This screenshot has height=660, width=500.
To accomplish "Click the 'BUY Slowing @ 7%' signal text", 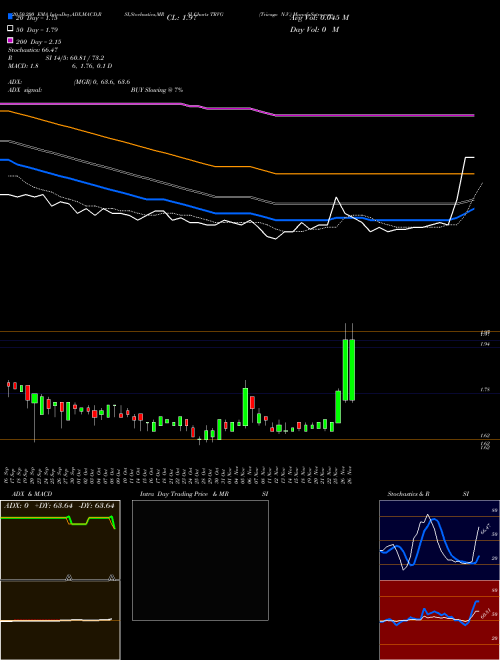I will [157, 90].
